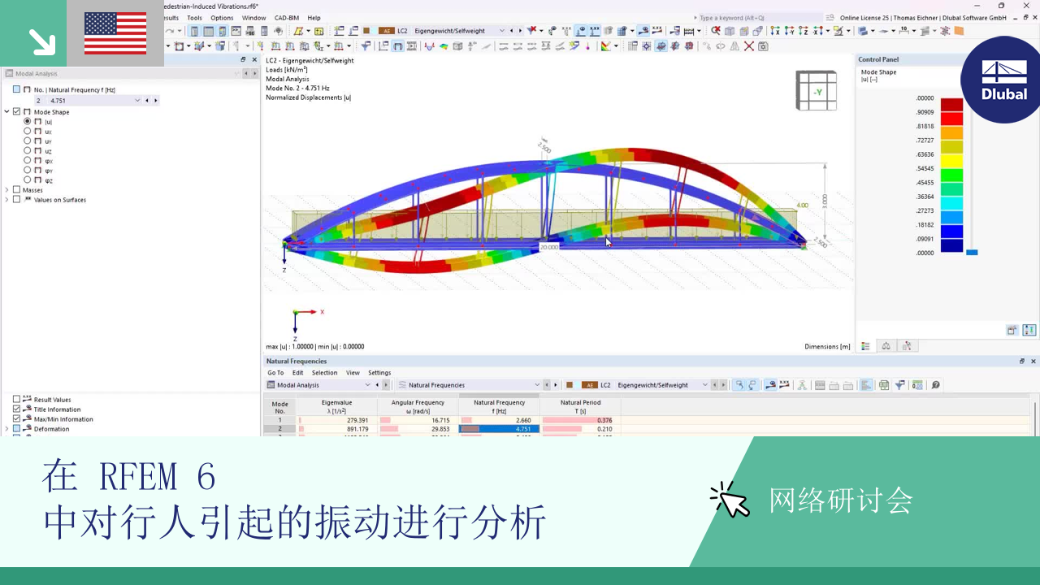The image size is (1040, 585).
Task: Select the ux mode shape radio button
Action: [27, 131]
